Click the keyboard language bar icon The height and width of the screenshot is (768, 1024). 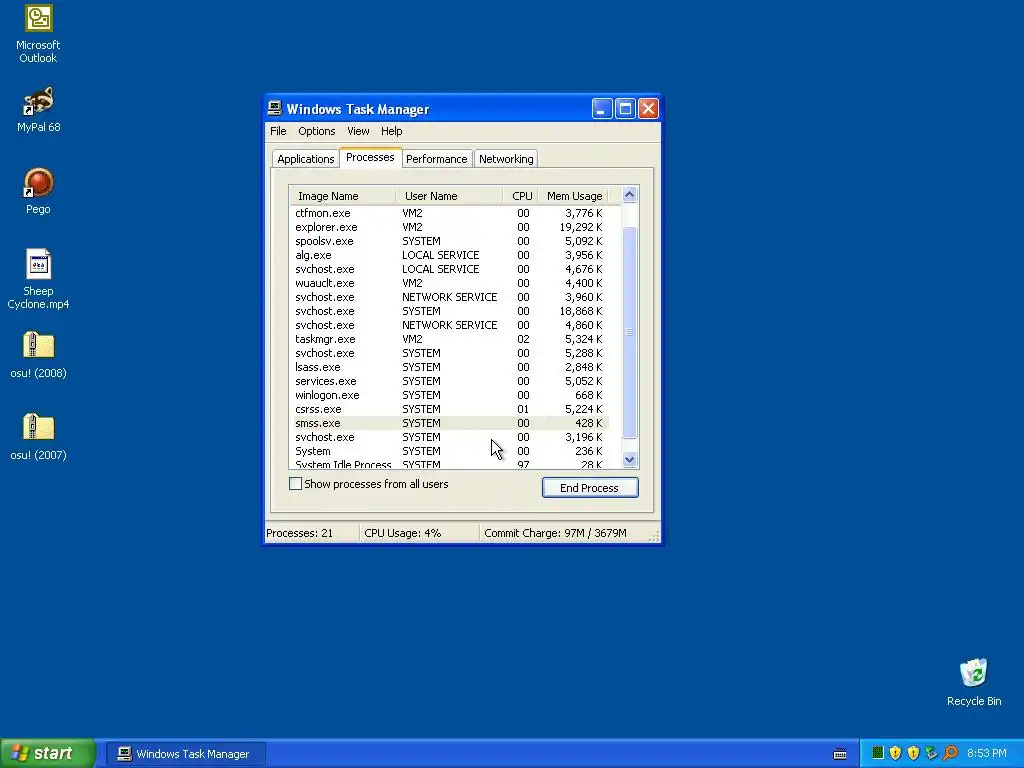[840, 754]
